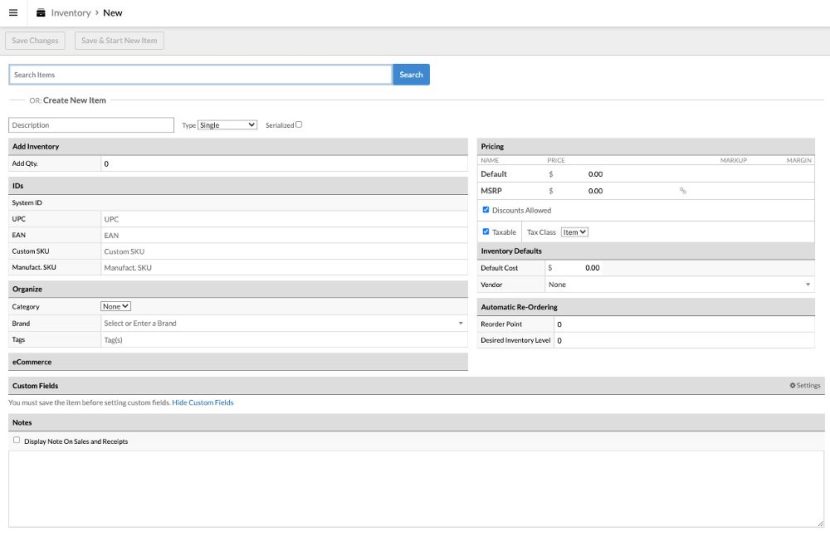Click the Search Items input field

point(200,75)
